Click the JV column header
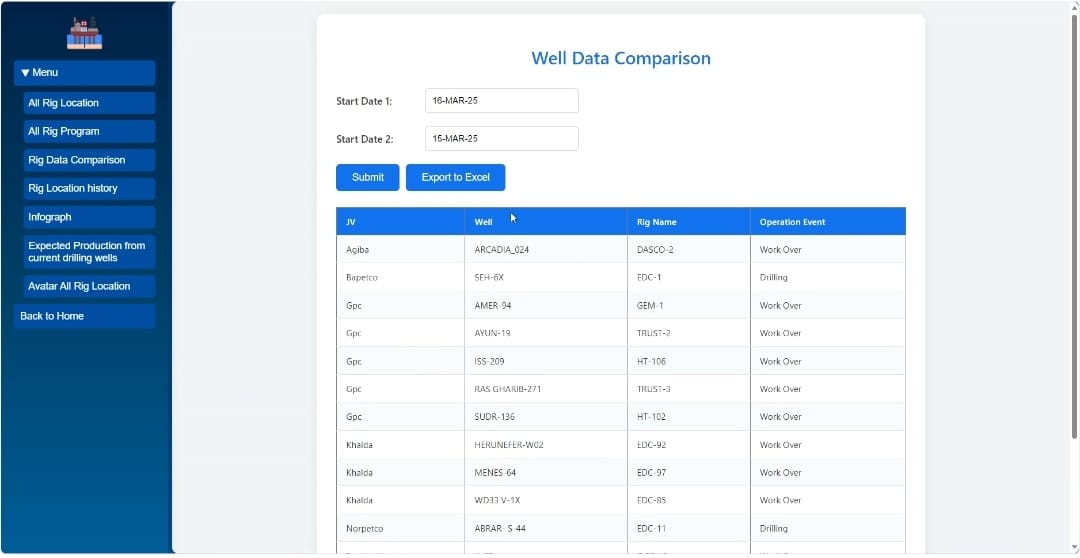Viewport: 1080px width, 558px height. click(400, 222)
